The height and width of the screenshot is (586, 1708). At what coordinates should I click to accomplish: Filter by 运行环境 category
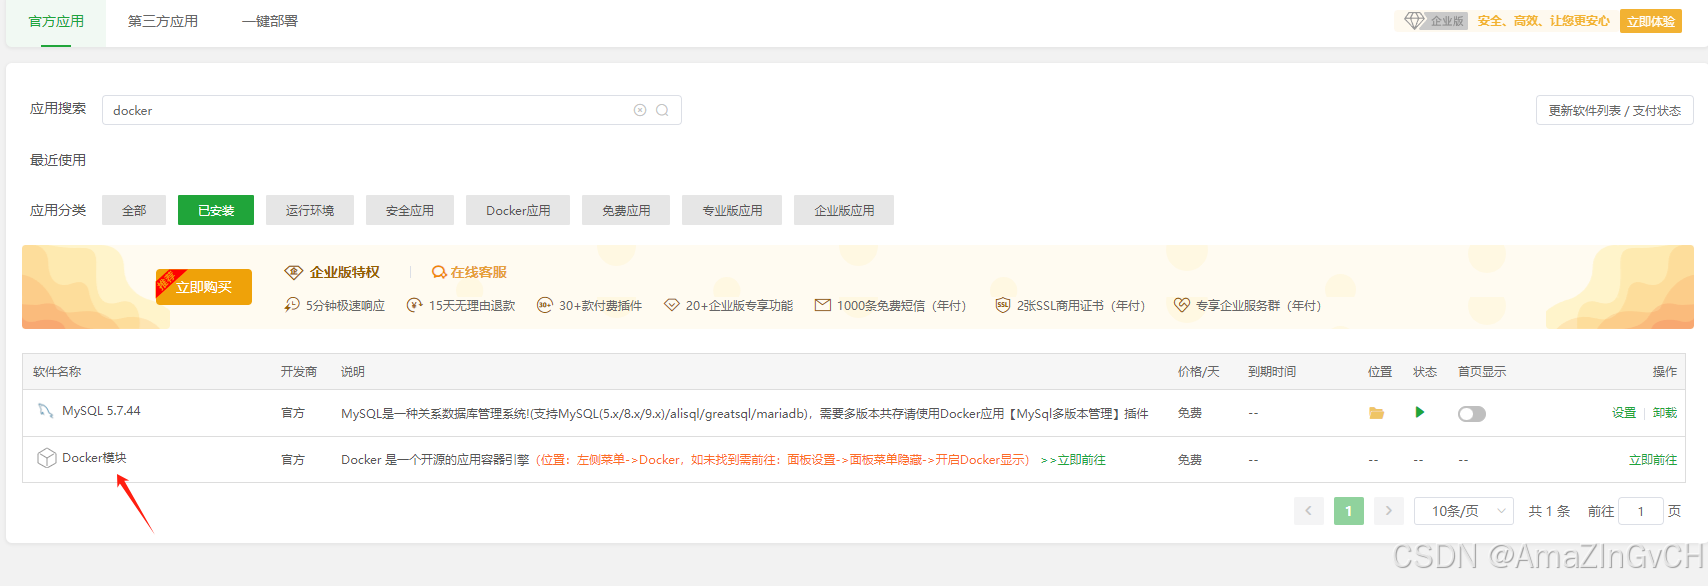310,210
